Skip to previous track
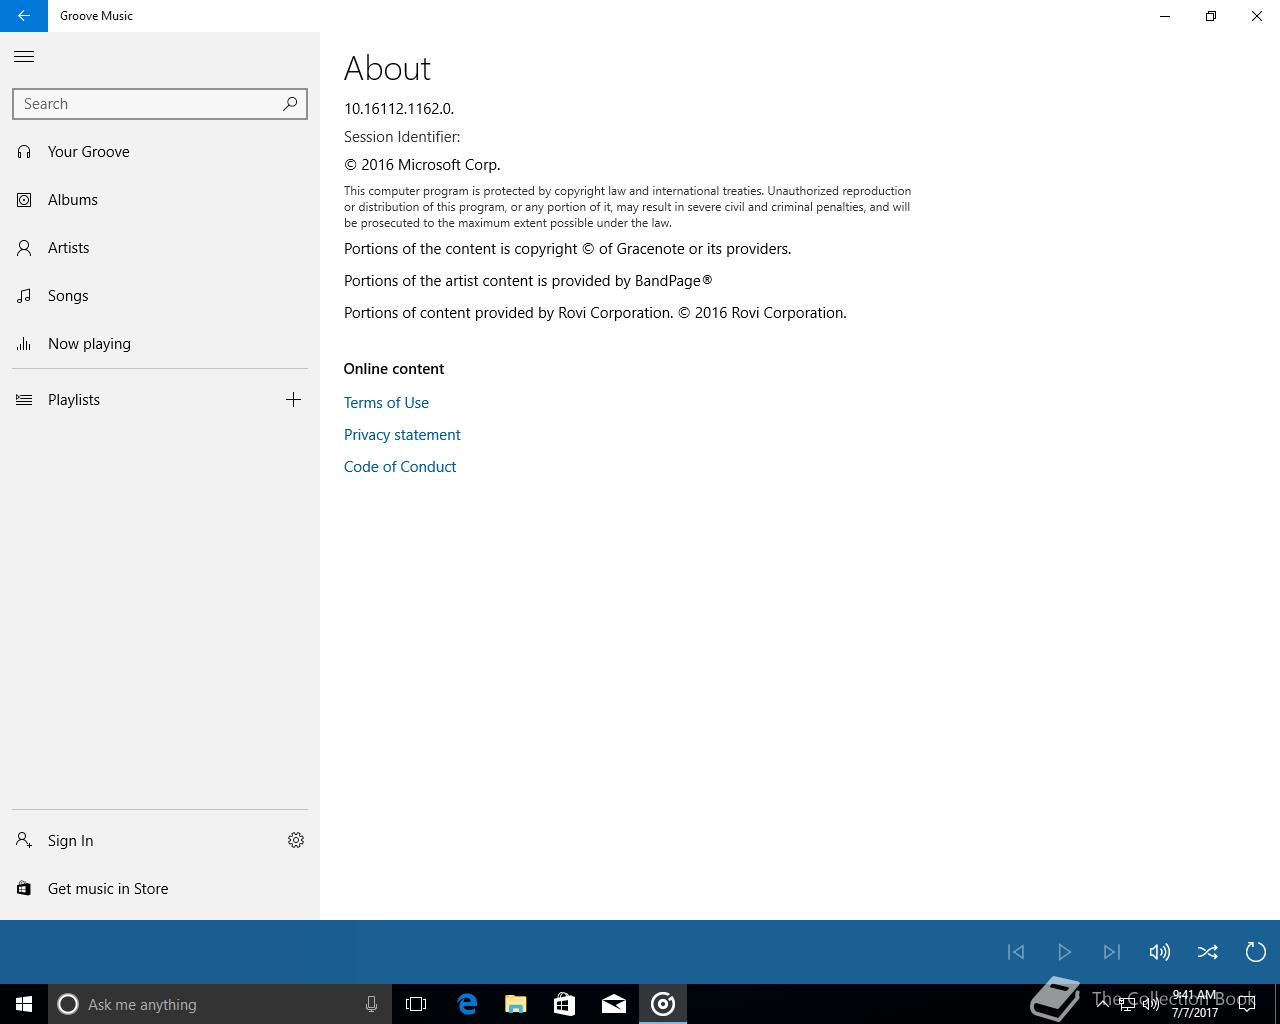 click(x=1016, y=952)
